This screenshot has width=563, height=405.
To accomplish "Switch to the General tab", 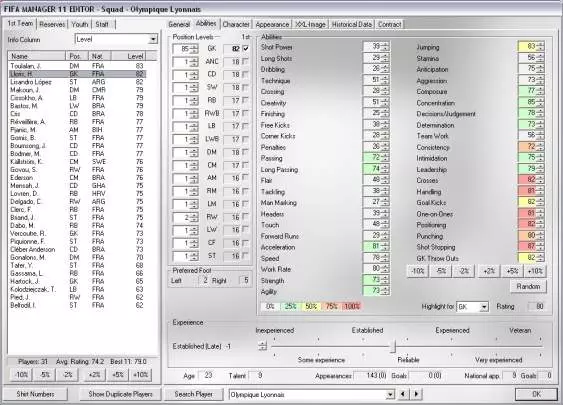I will (x=179, y=24).
